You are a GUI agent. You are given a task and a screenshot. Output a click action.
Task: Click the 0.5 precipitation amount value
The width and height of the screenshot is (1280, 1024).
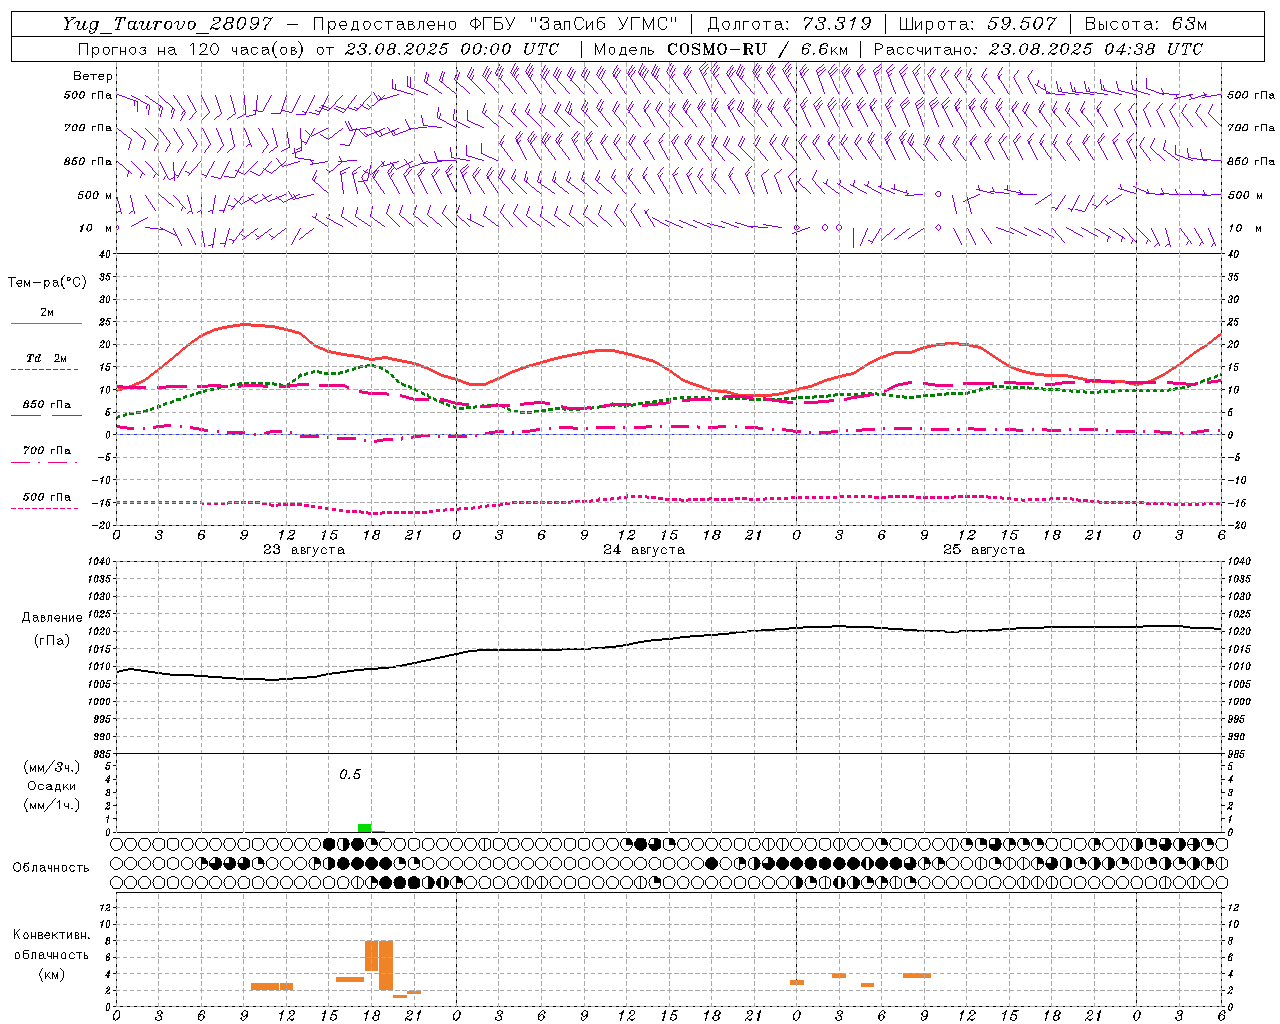pos(350,775)
